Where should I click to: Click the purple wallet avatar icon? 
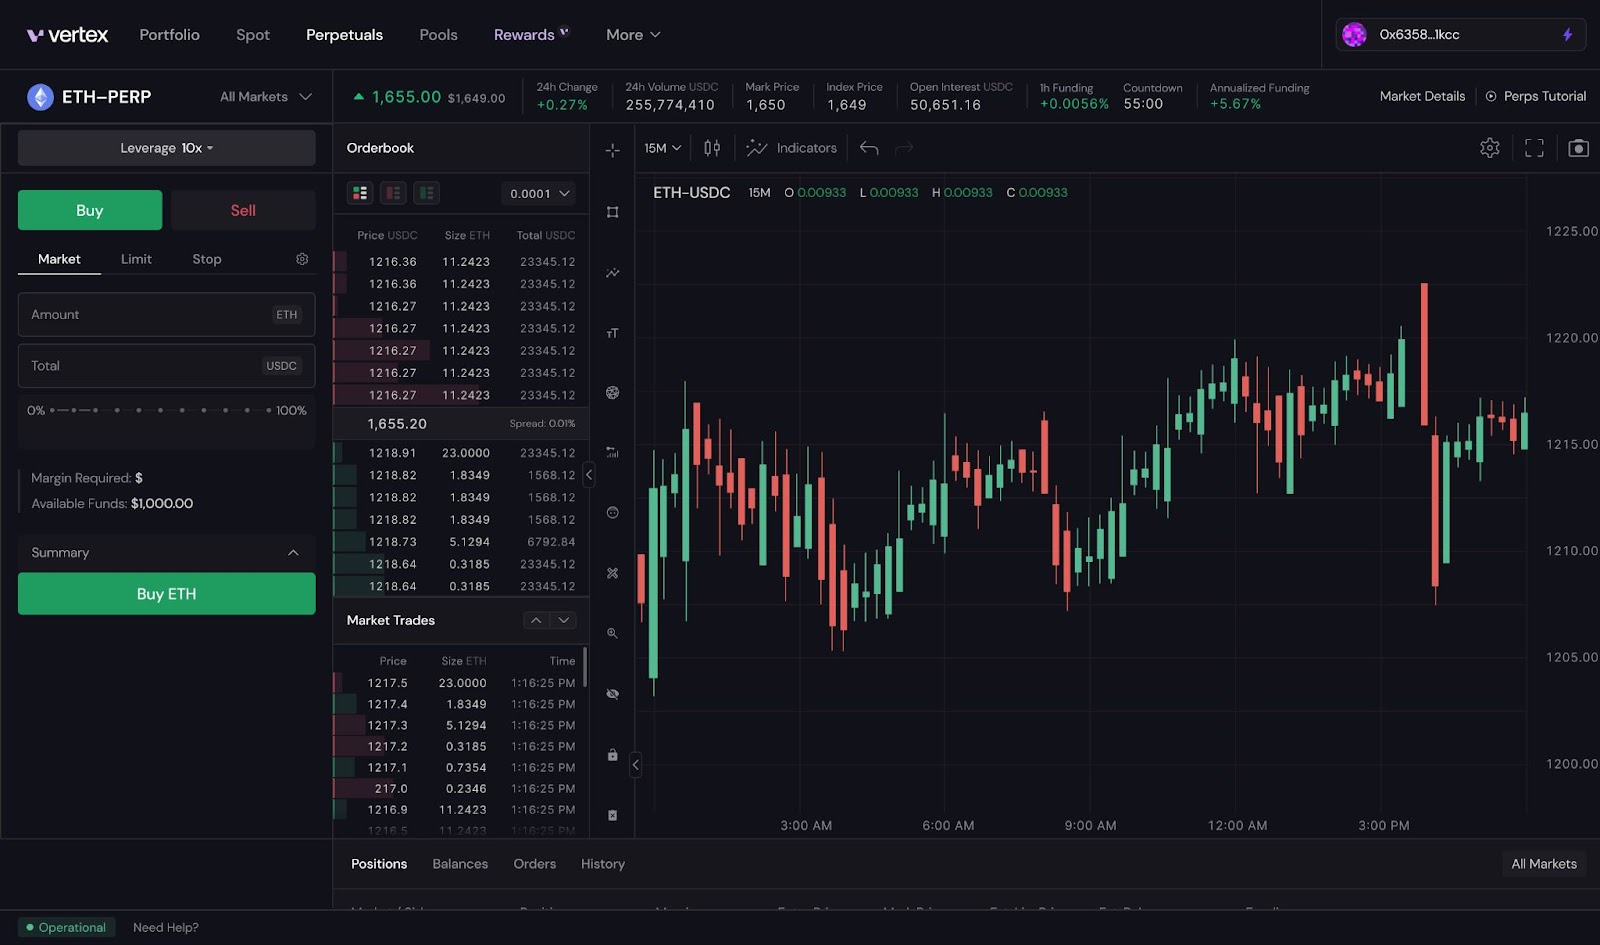pos(1354,35)
